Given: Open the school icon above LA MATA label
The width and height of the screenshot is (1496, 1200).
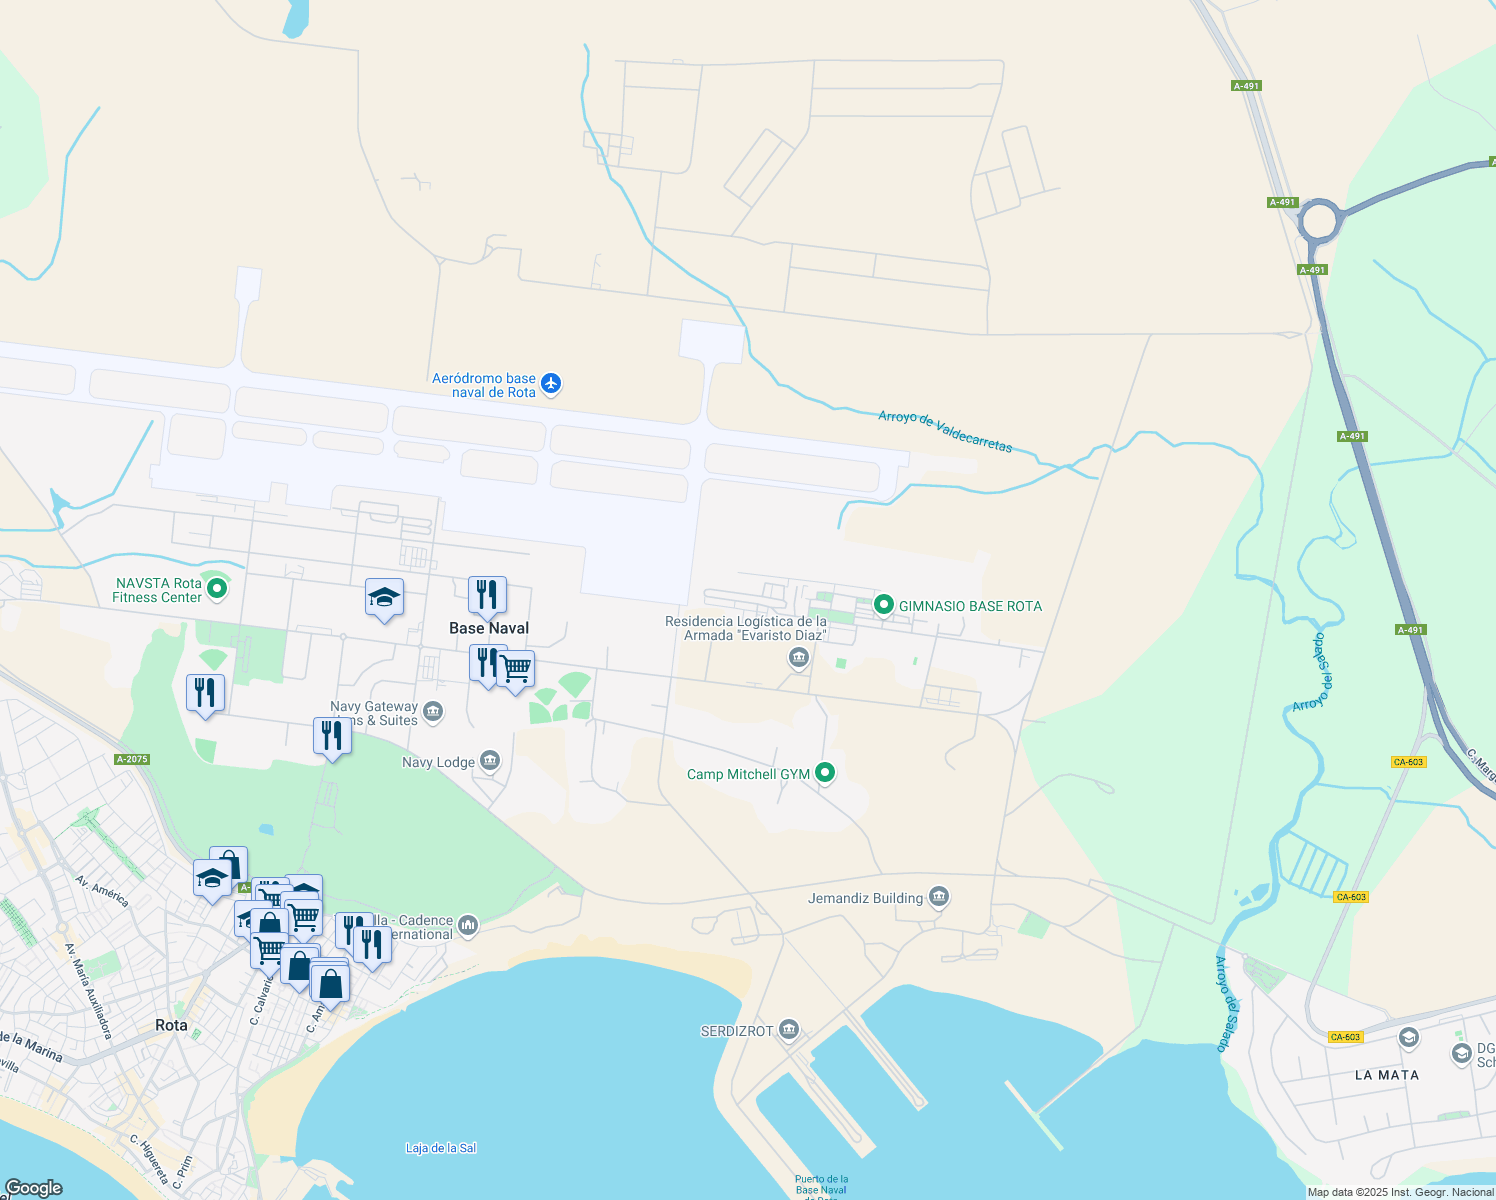Looking at the screenshot, I should 1409,1037.
